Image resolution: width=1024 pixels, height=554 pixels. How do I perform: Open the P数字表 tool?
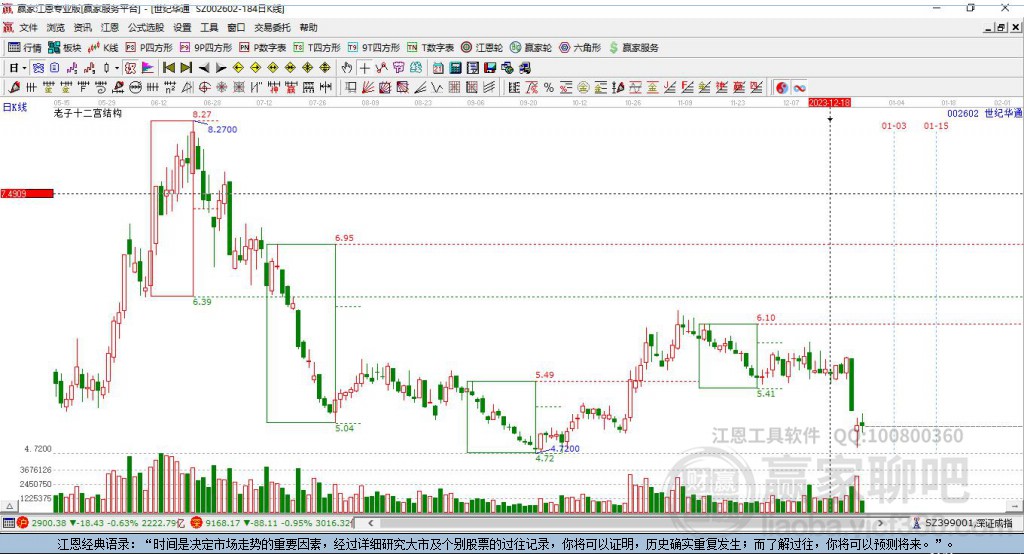[x=262, y=48]
